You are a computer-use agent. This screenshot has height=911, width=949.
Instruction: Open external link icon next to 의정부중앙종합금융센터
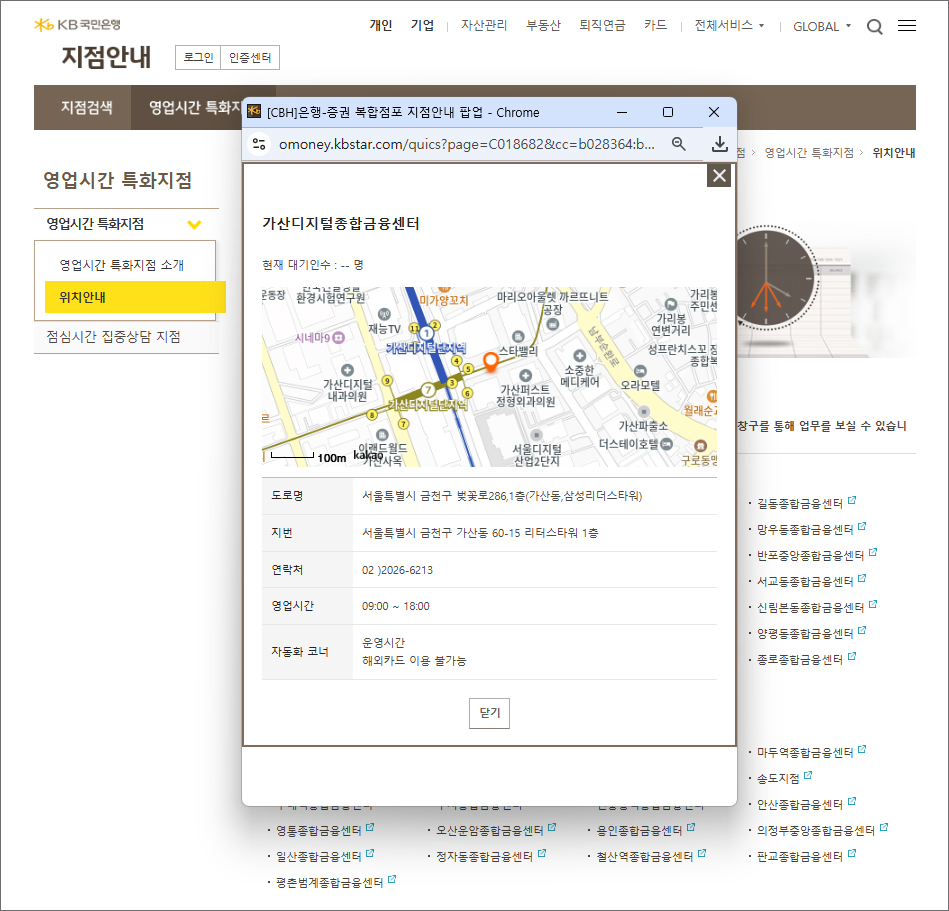[884, 827]
